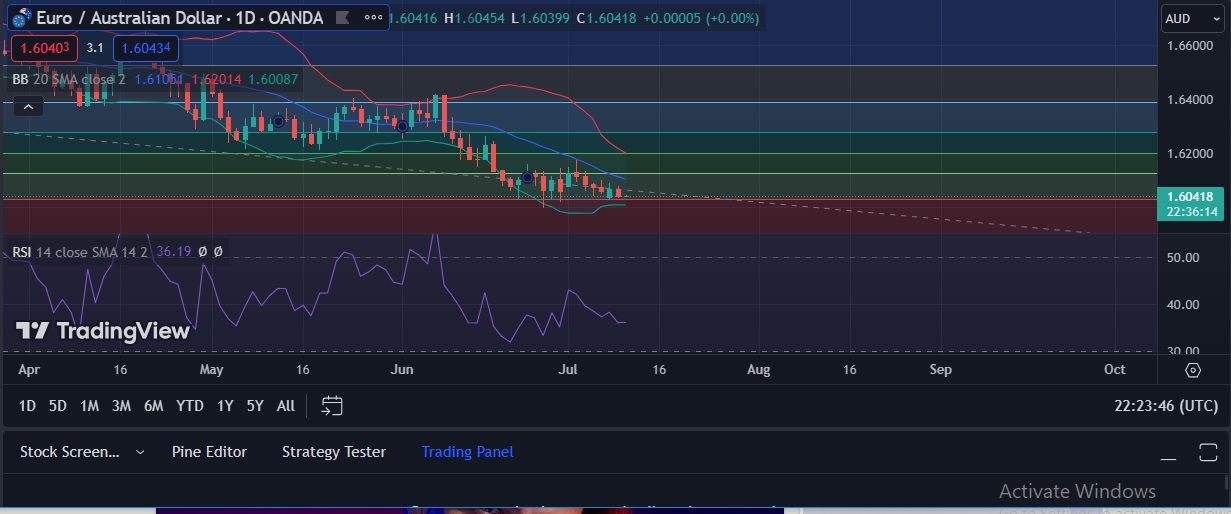1231x514 pixels.
Task: Click the 22:23:46 (UTC) timezone clock
Action: pos(1166,406)
